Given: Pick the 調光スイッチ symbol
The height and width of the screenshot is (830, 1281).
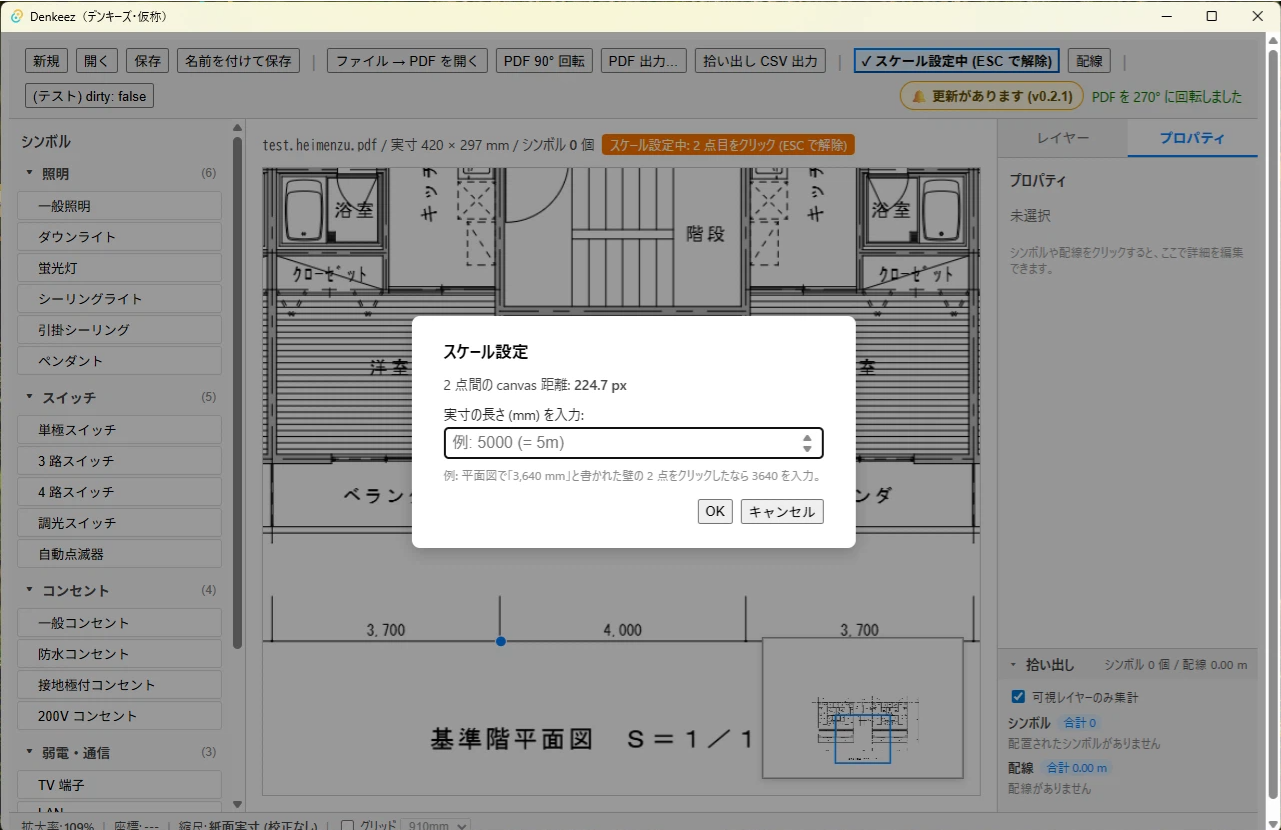Looking at the screenshot, I should (119, 523).
